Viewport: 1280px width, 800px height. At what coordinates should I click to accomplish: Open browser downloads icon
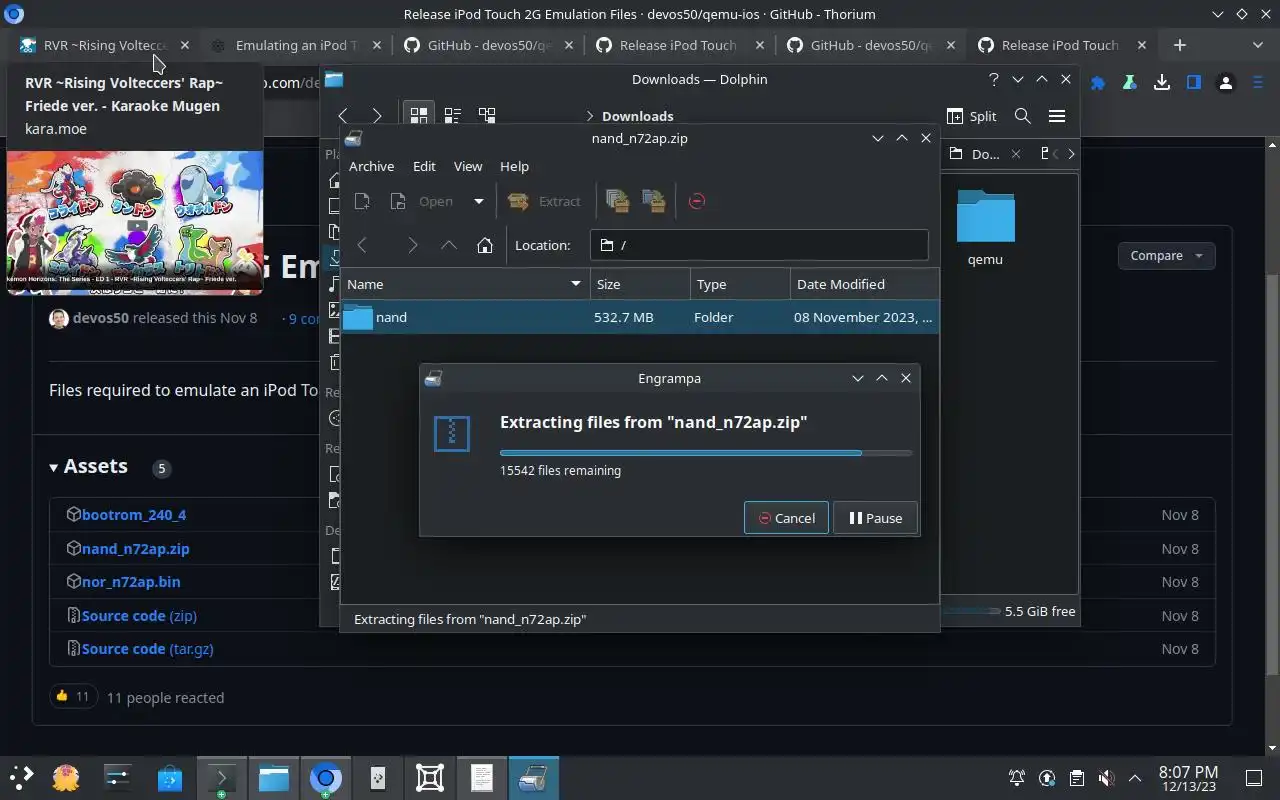[1161, 83]
